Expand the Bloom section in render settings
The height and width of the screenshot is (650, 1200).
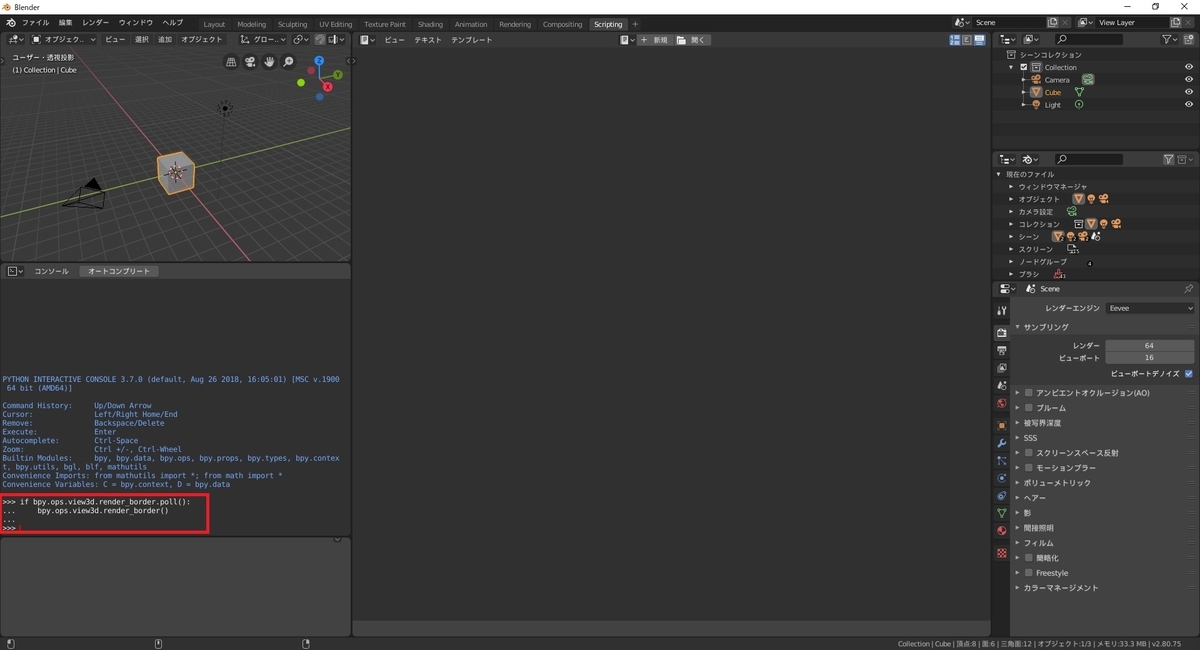pos(1017,407)
